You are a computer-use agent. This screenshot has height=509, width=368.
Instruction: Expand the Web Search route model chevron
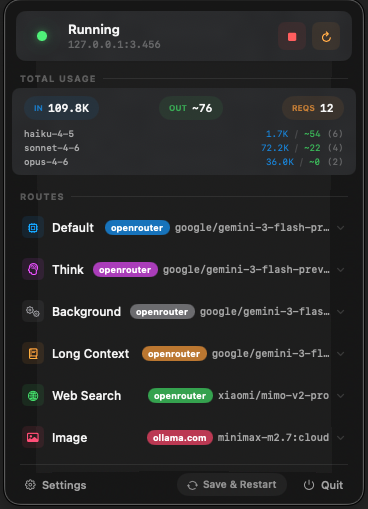340,396
